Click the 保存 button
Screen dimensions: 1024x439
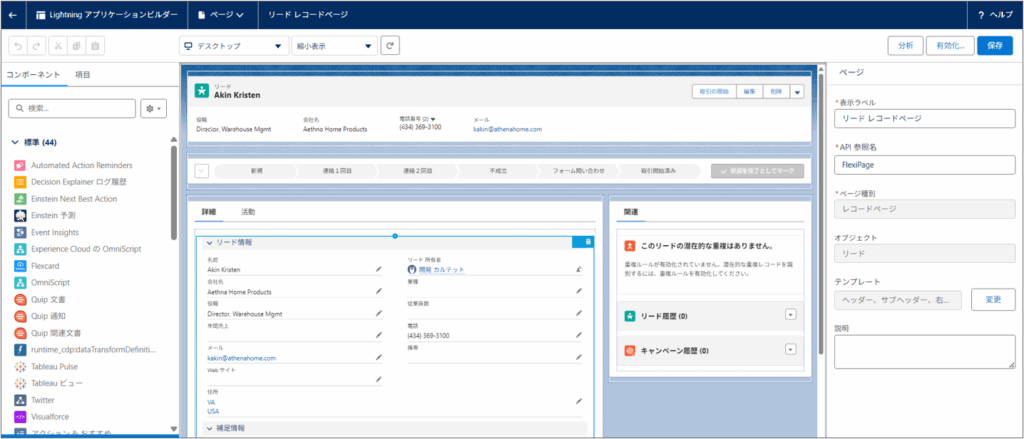994,46
